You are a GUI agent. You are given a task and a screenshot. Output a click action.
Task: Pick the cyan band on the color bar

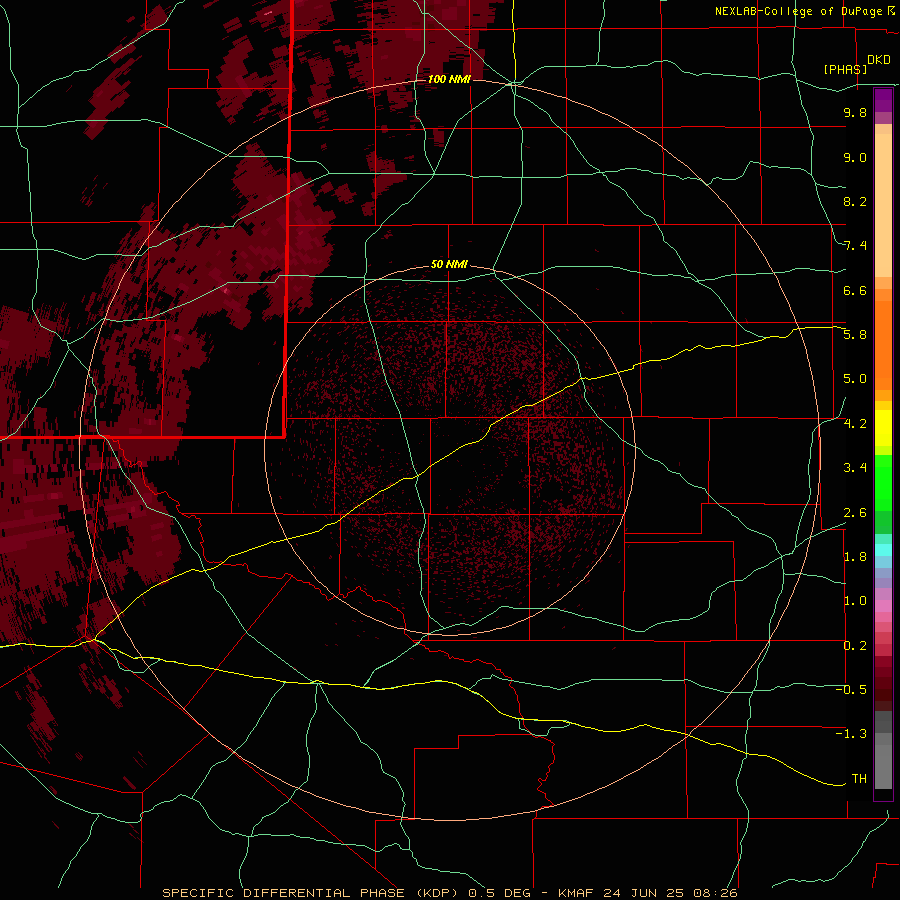(883, 550)
